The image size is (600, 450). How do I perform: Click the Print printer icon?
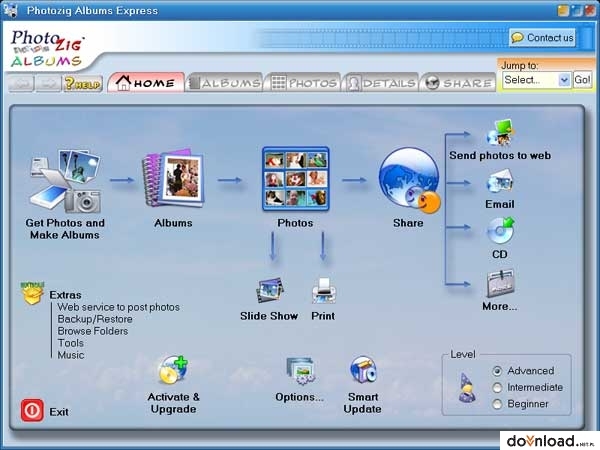[x=324, y=291]
